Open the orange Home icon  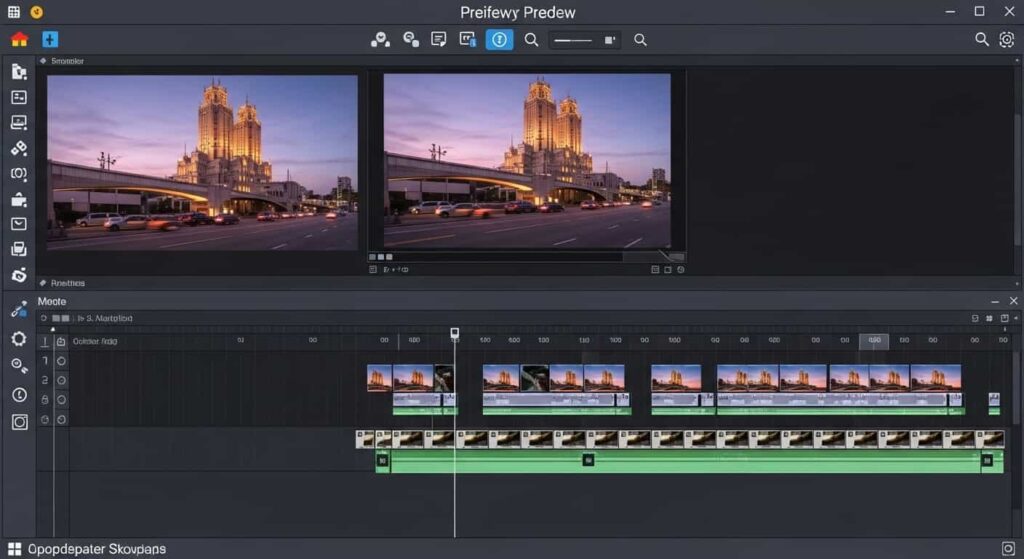20,39
